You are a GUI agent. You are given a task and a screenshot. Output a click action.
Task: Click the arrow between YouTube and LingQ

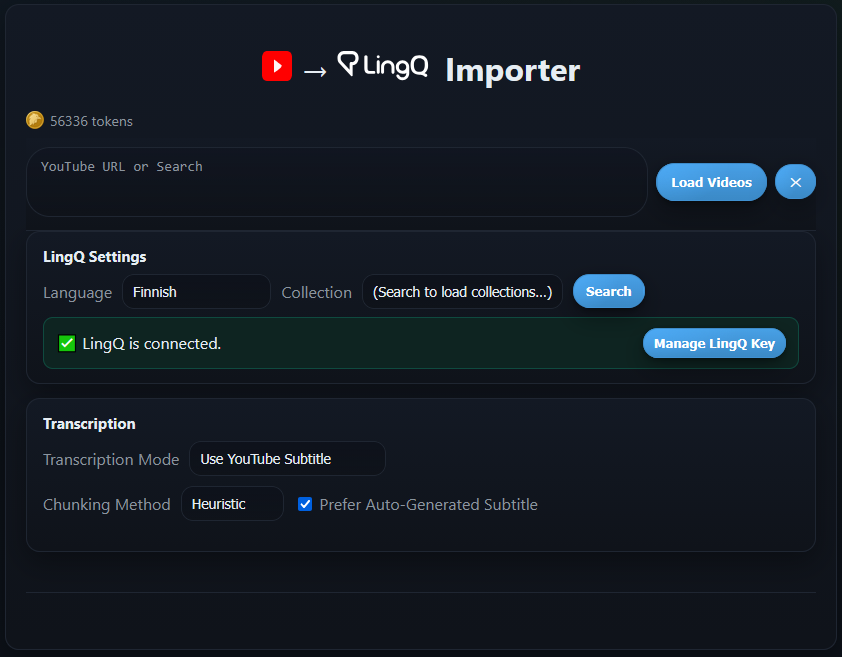315,71
